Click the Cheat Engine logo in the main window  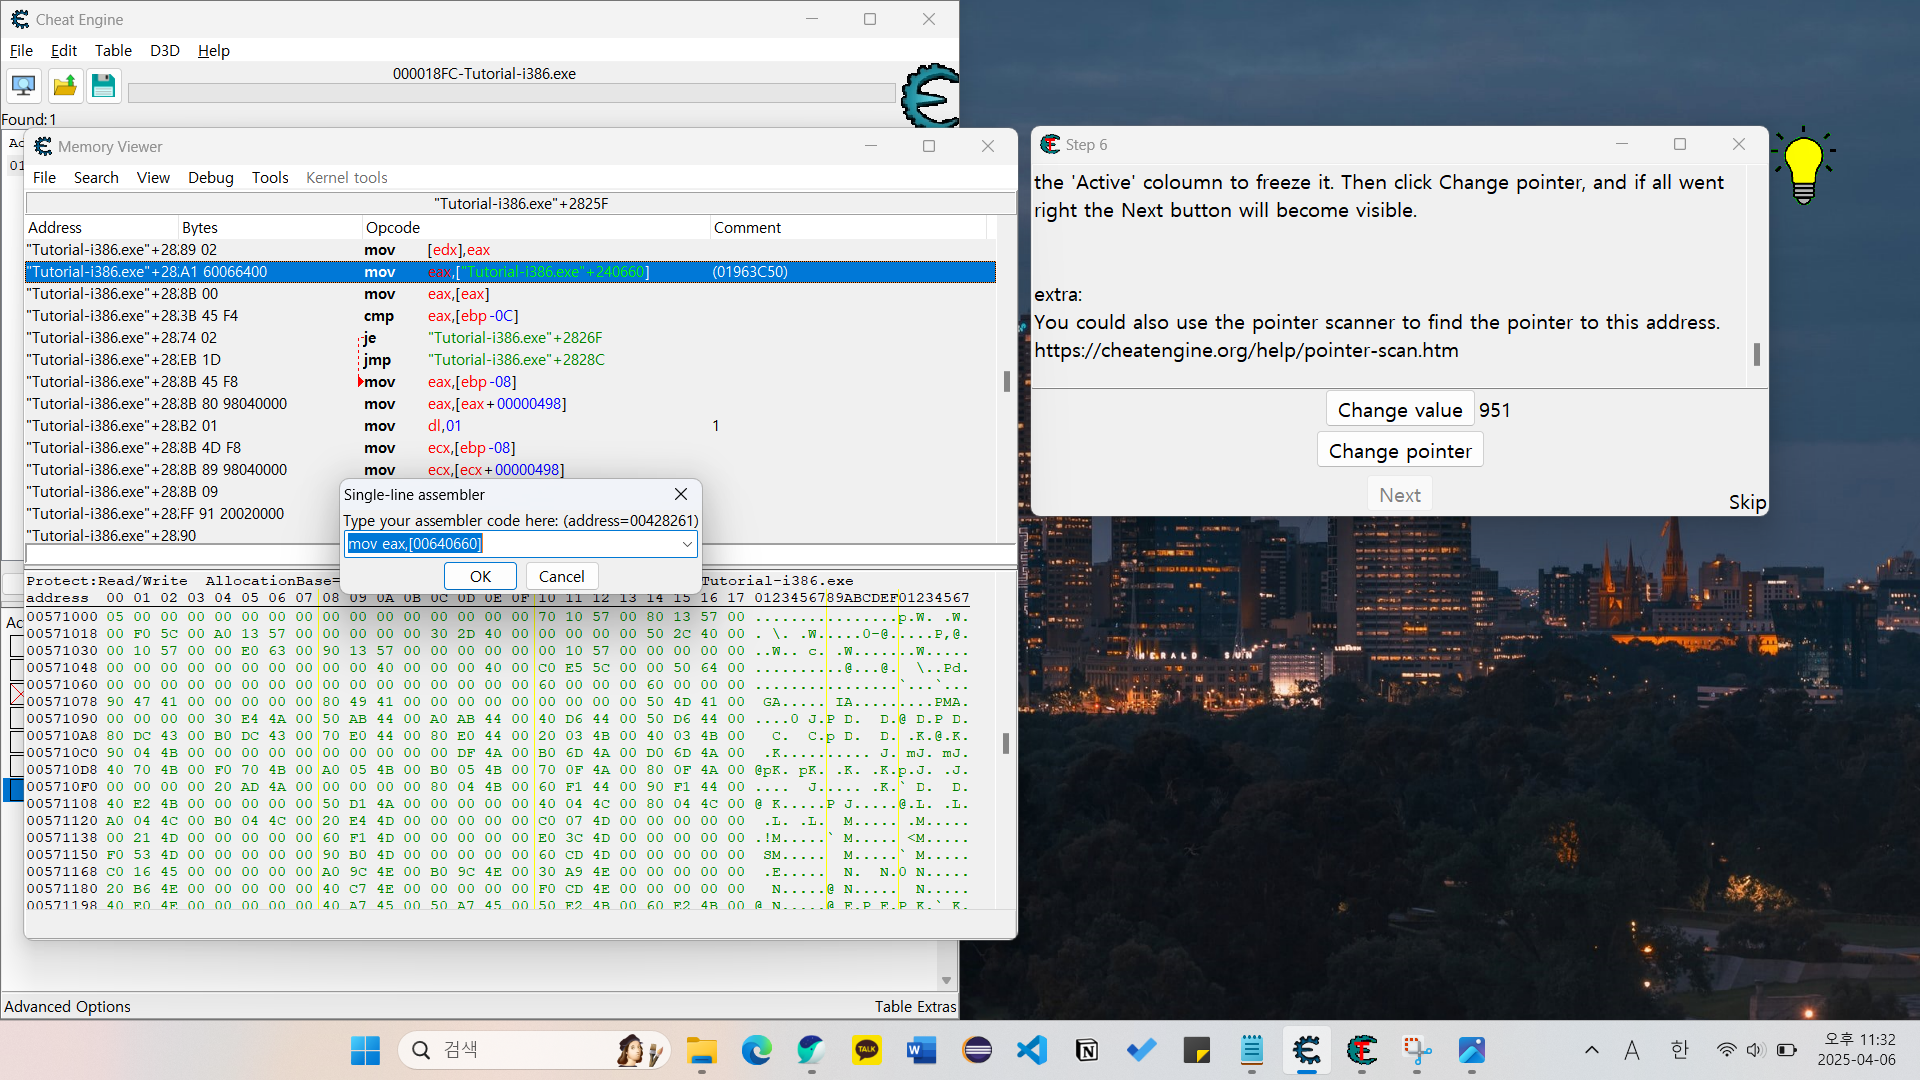pyautogui.click(x=930, y=96)
